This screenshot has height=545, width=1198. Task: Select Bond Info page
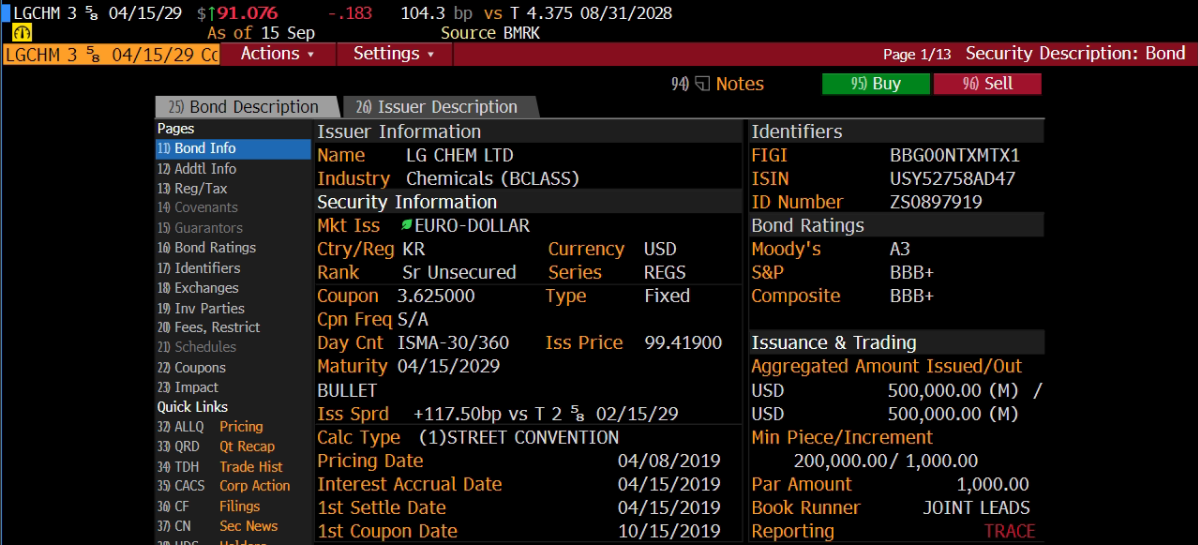click(232, 148)
